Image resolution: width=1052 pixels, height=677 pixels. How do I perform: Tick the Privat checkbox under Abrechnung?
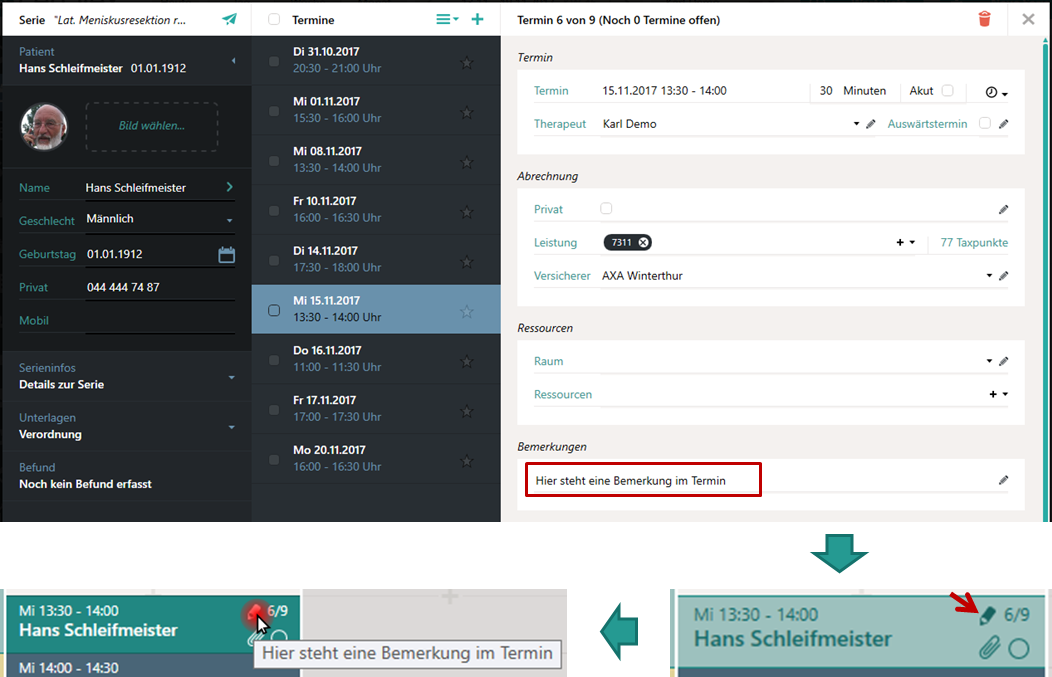(x=606, y=209)
